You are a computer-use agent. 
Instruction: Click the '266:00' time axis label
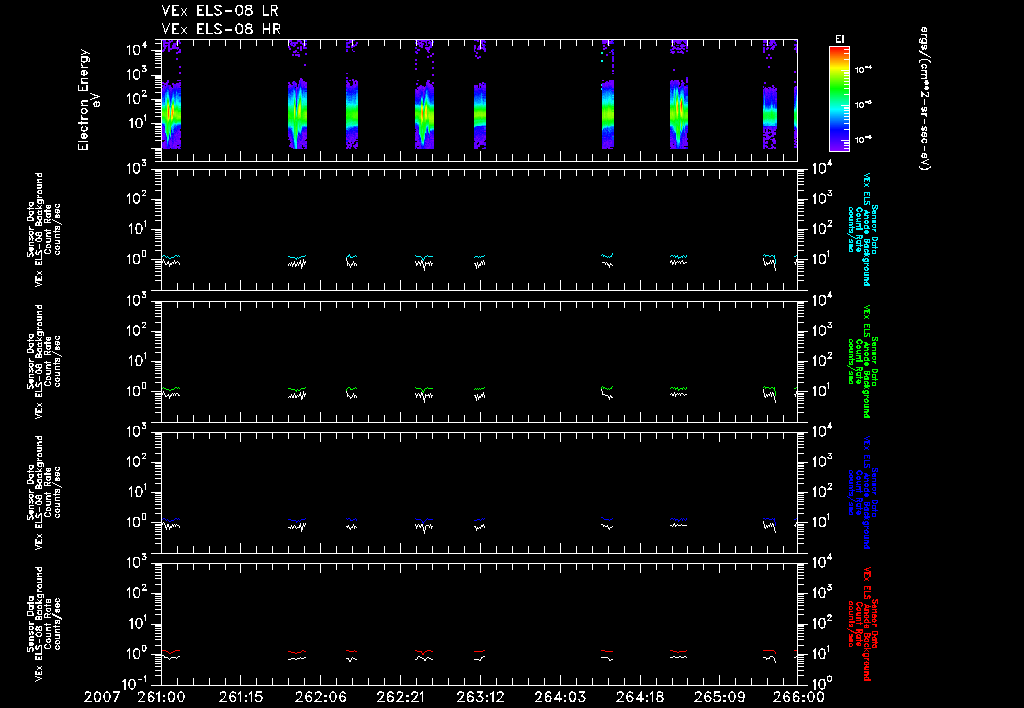pyautogui.click(x=801, y=697)
